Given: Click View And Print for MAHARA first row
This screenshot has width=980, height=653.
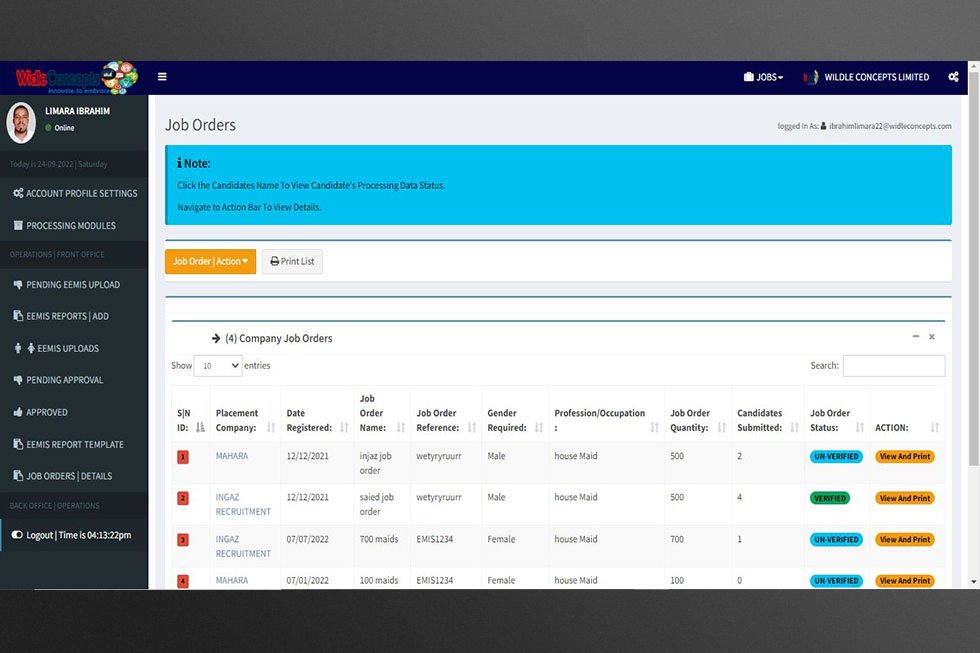Looking at the screenshot, I should [904, 456].
